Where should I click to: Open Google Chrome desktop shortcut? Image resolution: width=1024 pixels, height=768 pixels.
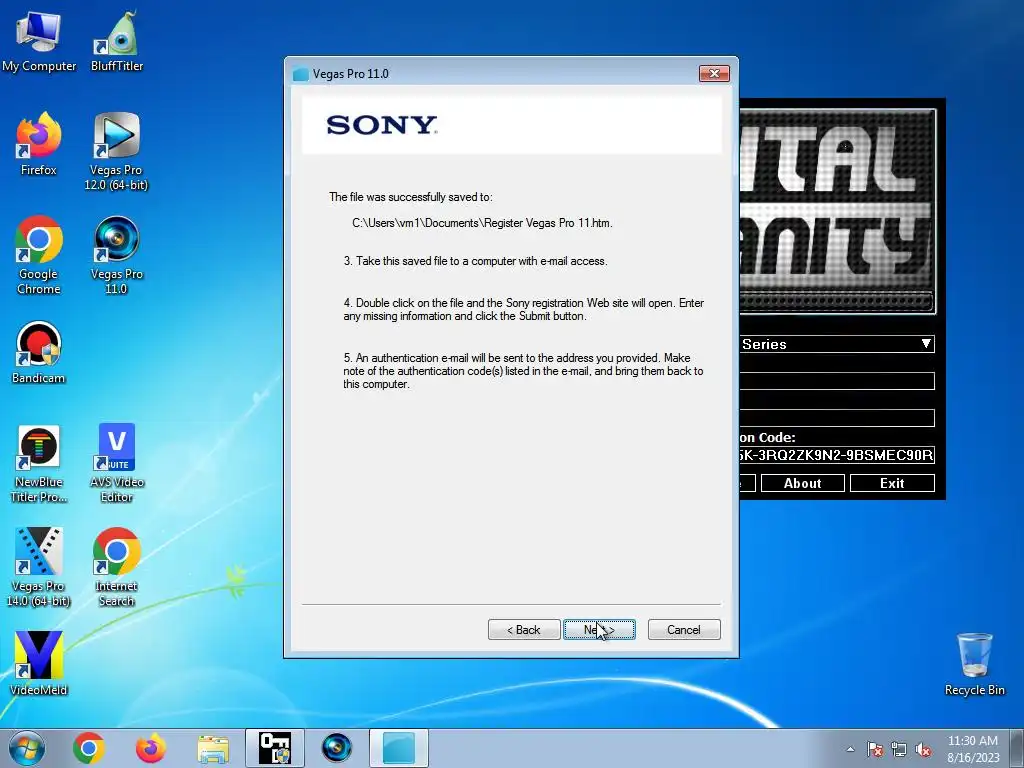pos(39,255)
